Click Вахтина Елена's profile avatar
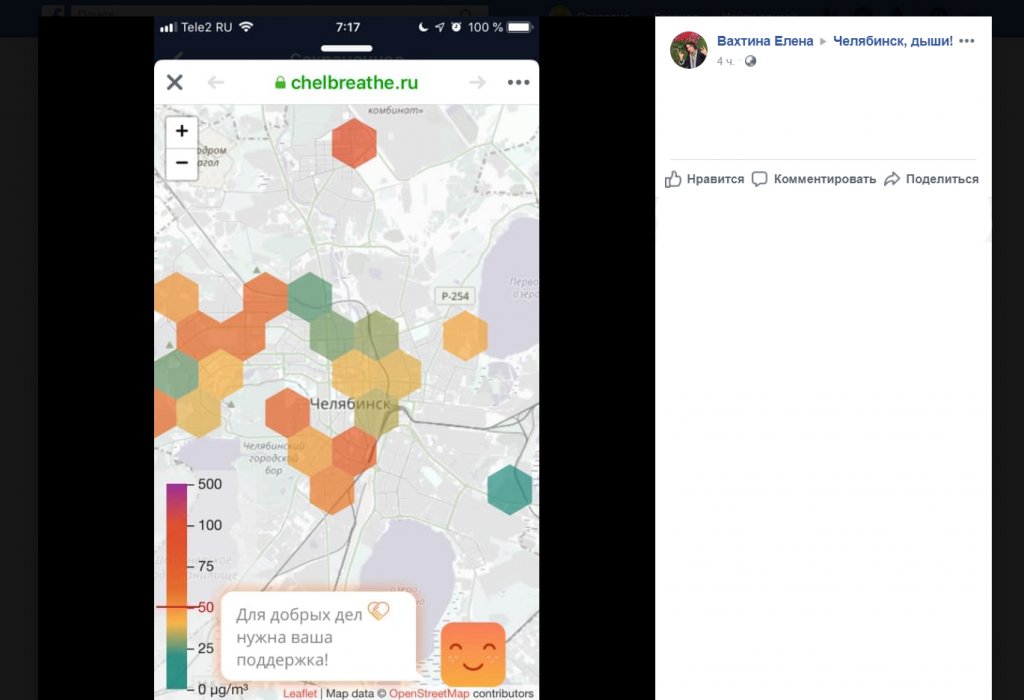The height and width of the screenshot is (700, 1024). 688,50
